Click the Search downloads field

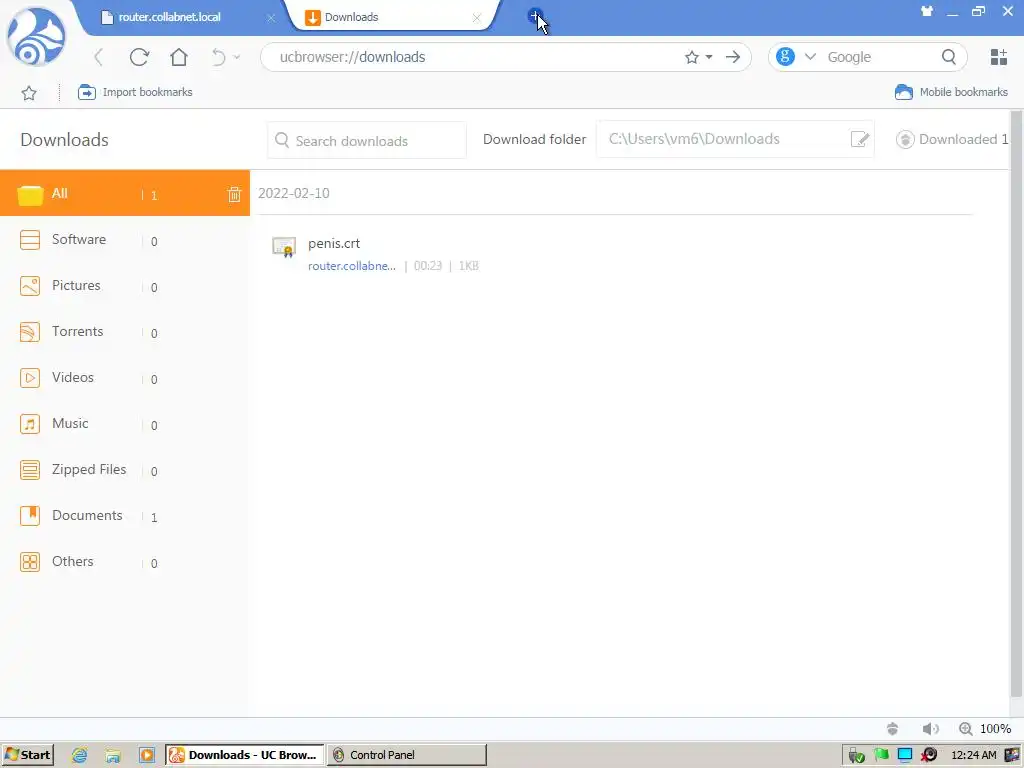pyautogui.click(x=367, y=140)
